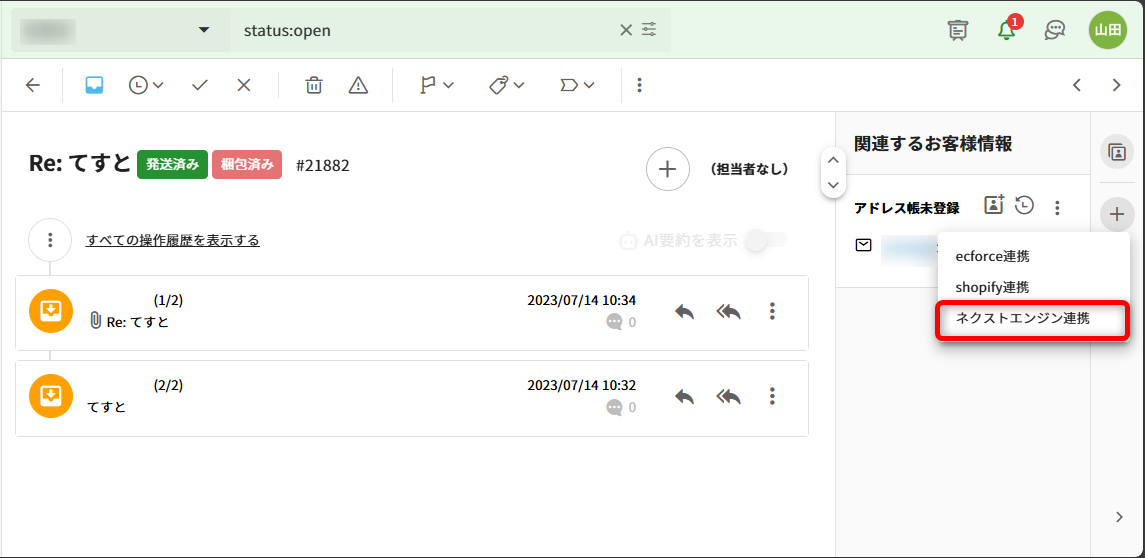Open the 山田 user avatar
Image resolution: width=1145 pixels, height=558 pixels.
[1108, 30]
